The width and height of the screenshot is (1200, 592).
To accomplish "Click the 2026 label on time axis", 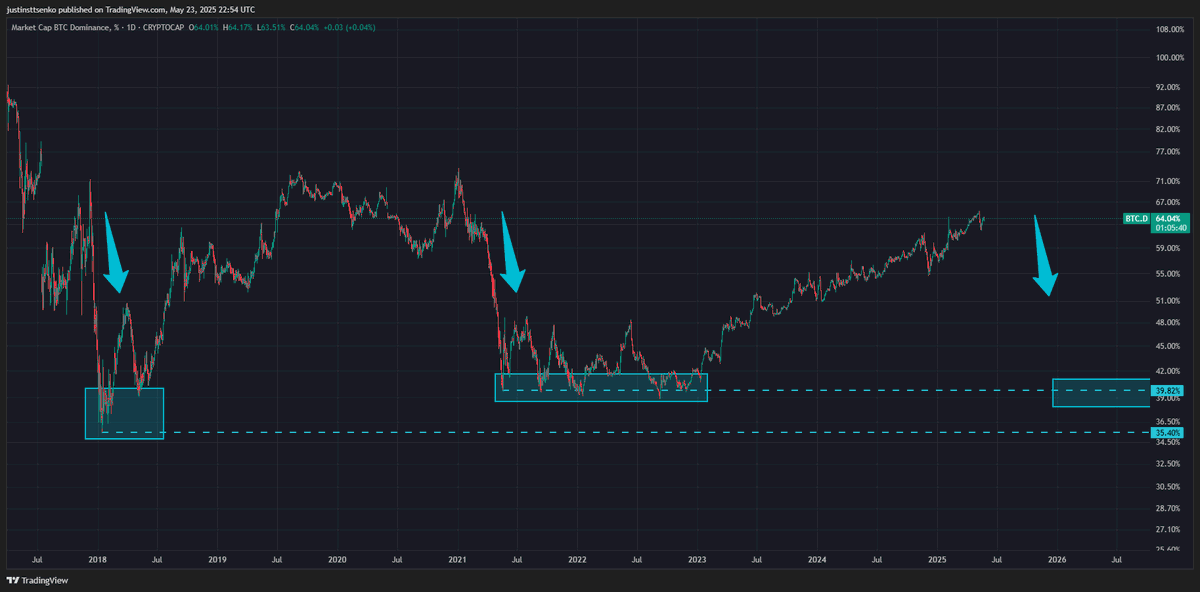I will (x=1057, y=560).
